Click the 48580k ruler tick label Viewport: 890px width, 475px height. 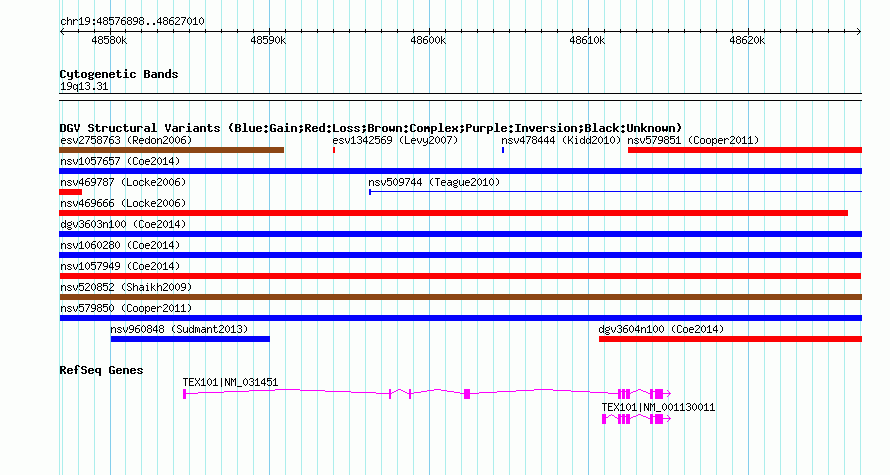109,41
